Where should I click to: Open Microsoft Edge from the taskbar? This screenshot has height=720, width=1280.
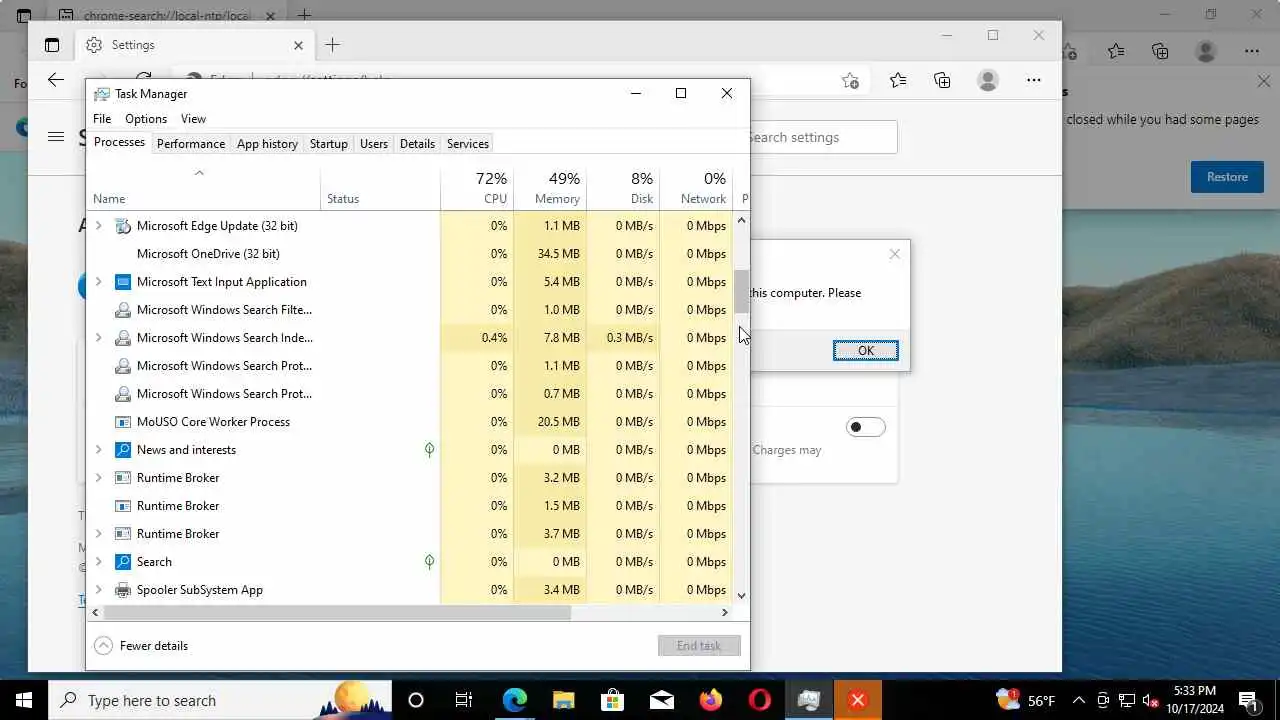coord(514,700)
